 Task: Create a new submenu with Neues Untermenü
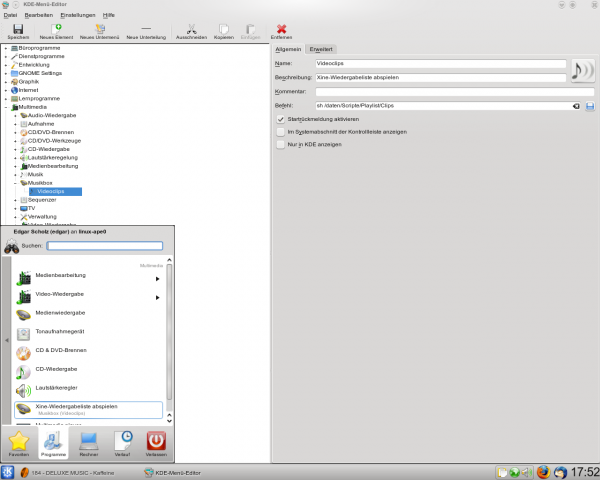[x=99, y=31]
